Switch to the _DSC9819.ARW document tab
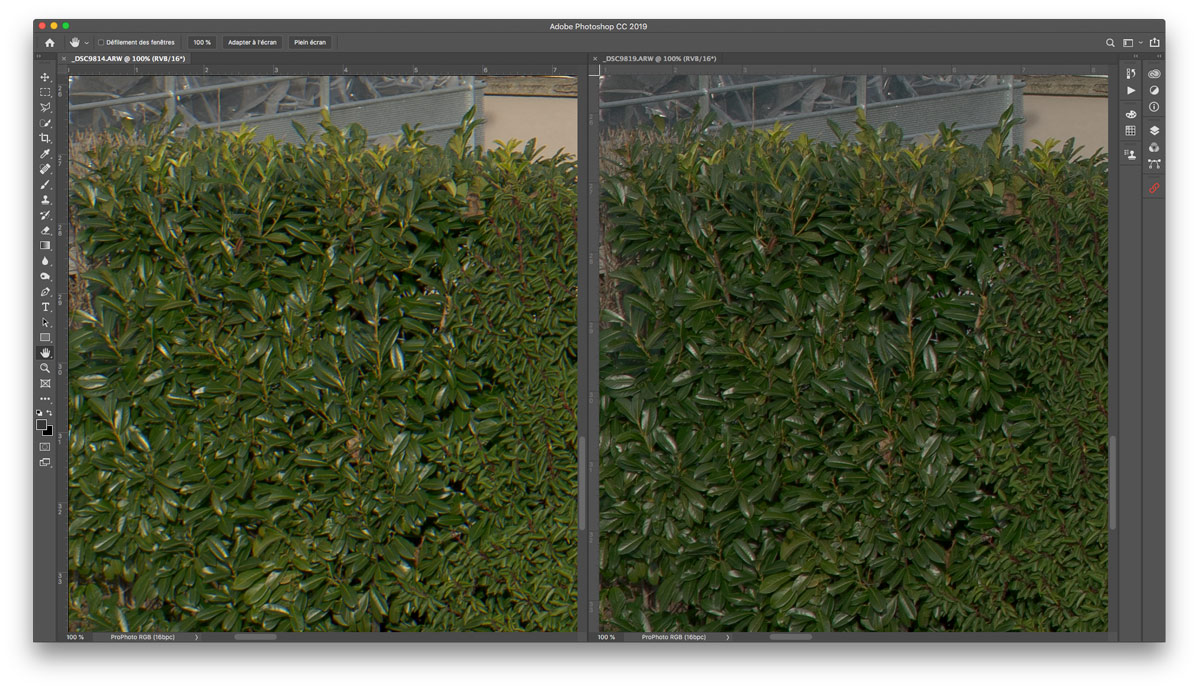This screenshot has width=1198, height=689. (x=658, y=59)
